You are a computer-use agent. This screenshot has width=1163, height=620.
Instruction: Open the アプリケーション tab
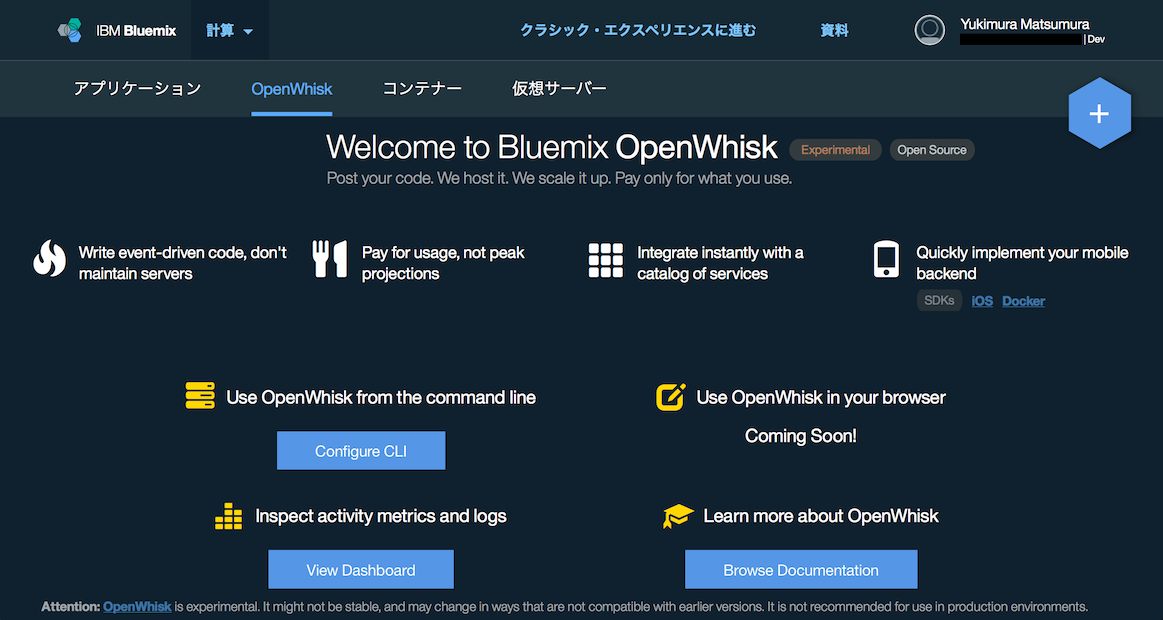137,89
